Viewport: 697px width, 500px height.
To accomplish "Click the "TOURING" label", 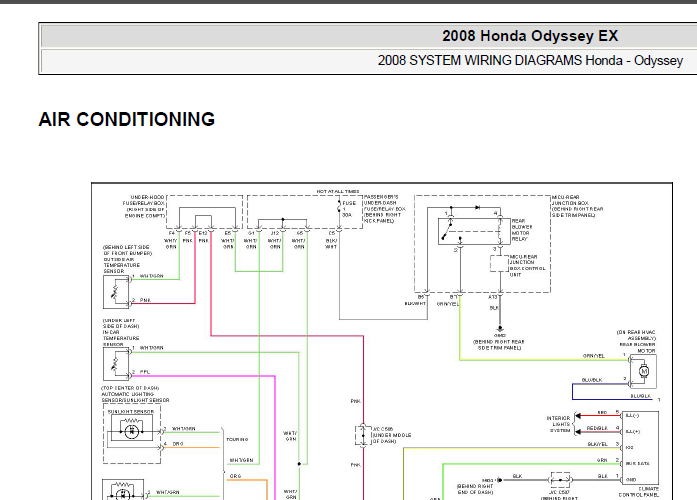I will (x=237, y=439).
